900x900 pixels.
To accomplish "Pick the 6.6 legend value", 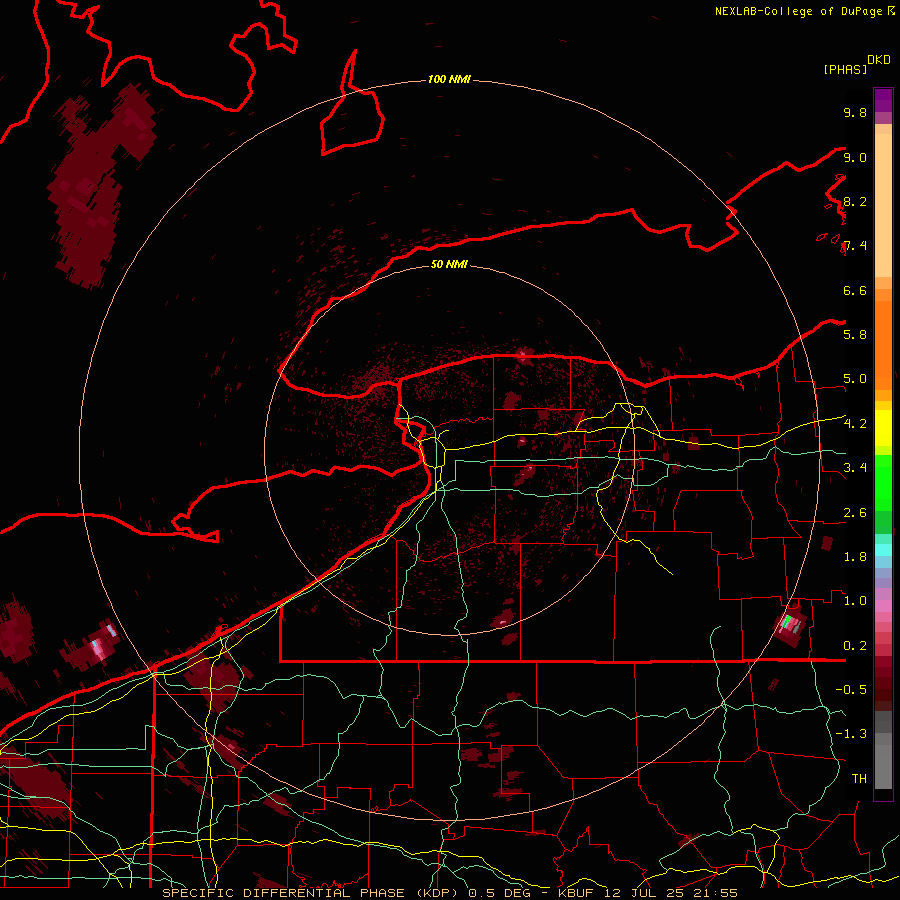I will pyautogui.click(x=855, y=290).
